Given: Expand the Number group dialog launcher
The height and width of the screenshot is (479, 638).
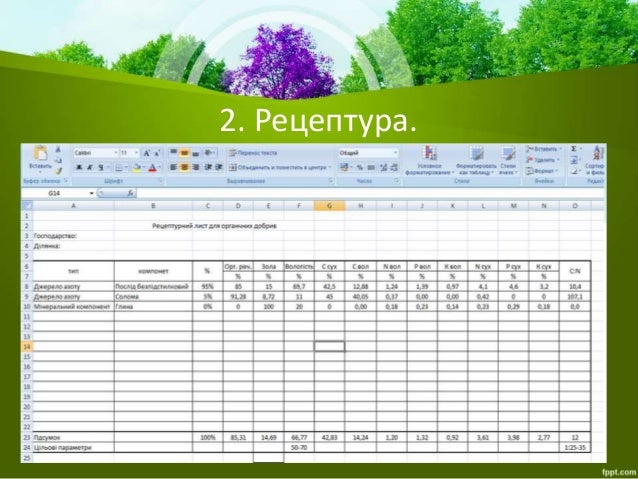Looking at the screenshot, I should 396,181.
